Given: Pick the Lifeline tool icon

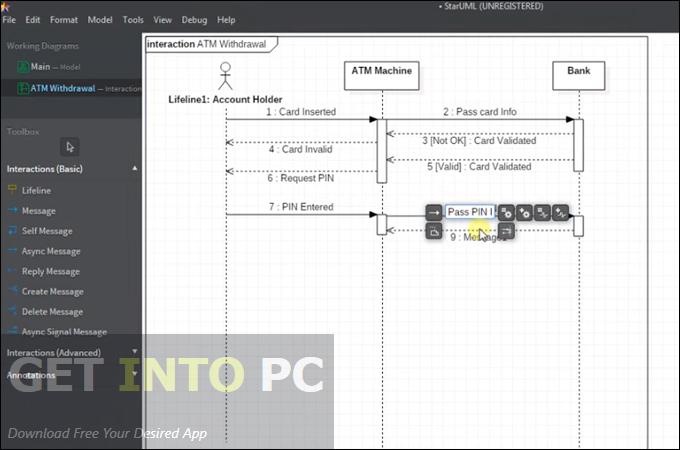Looking at the screenshot, I should coord(12,189).
